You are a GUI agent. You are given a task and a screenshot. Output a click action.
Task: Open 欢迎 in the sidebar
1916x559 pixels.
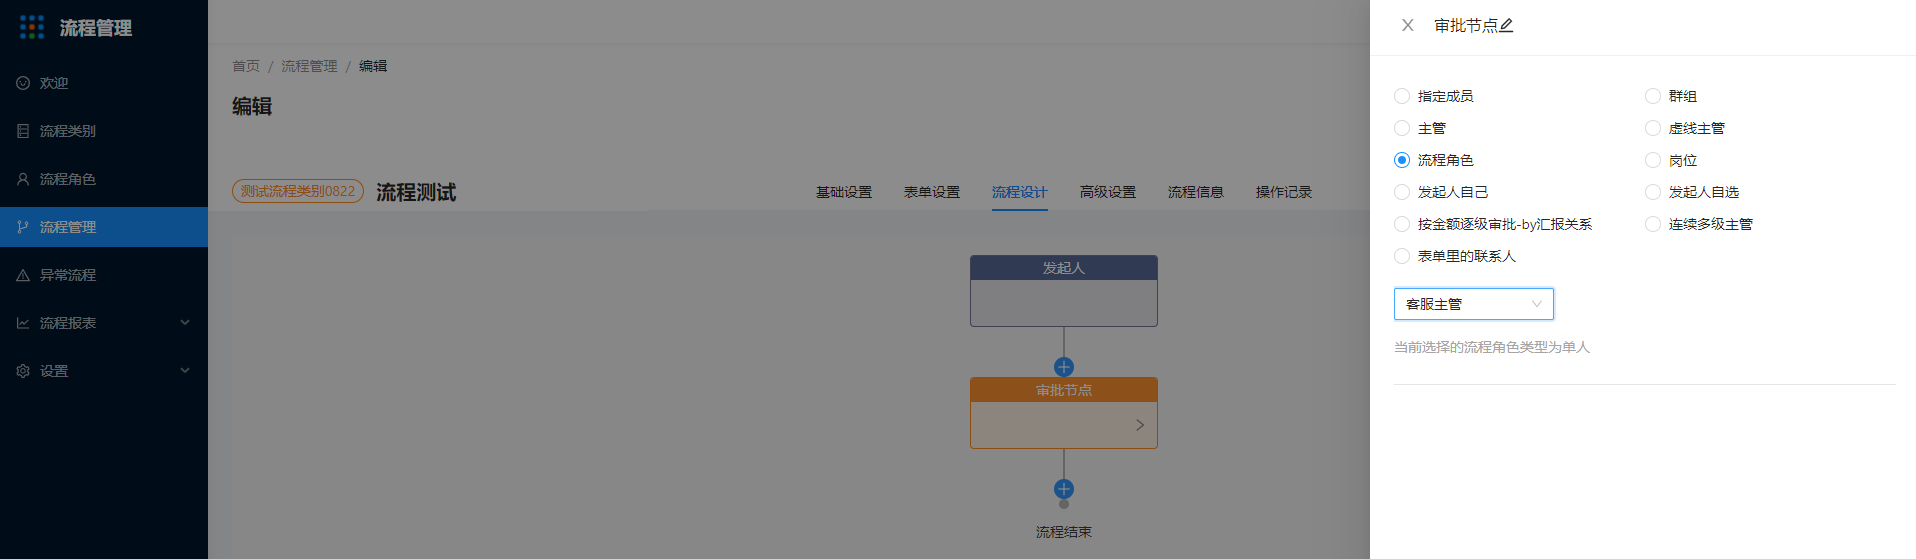tap(104, 83)
